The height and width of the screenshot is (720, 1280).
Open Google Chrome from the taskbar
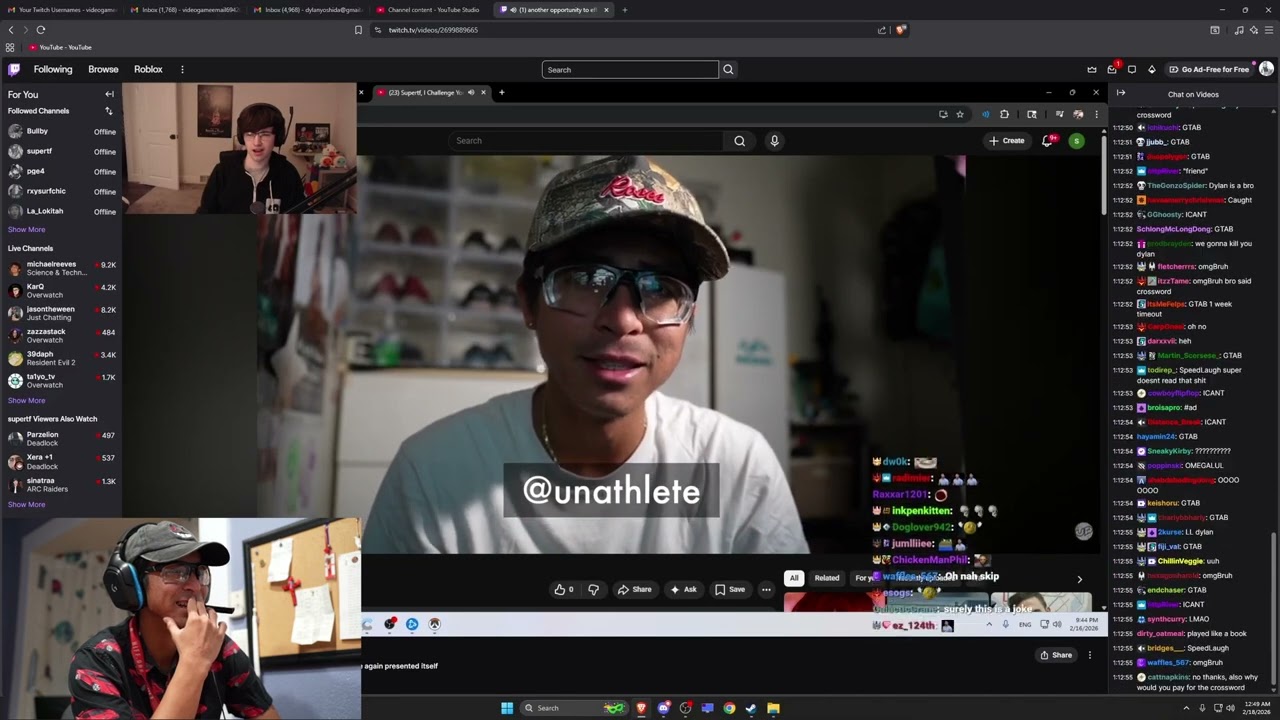729,708
